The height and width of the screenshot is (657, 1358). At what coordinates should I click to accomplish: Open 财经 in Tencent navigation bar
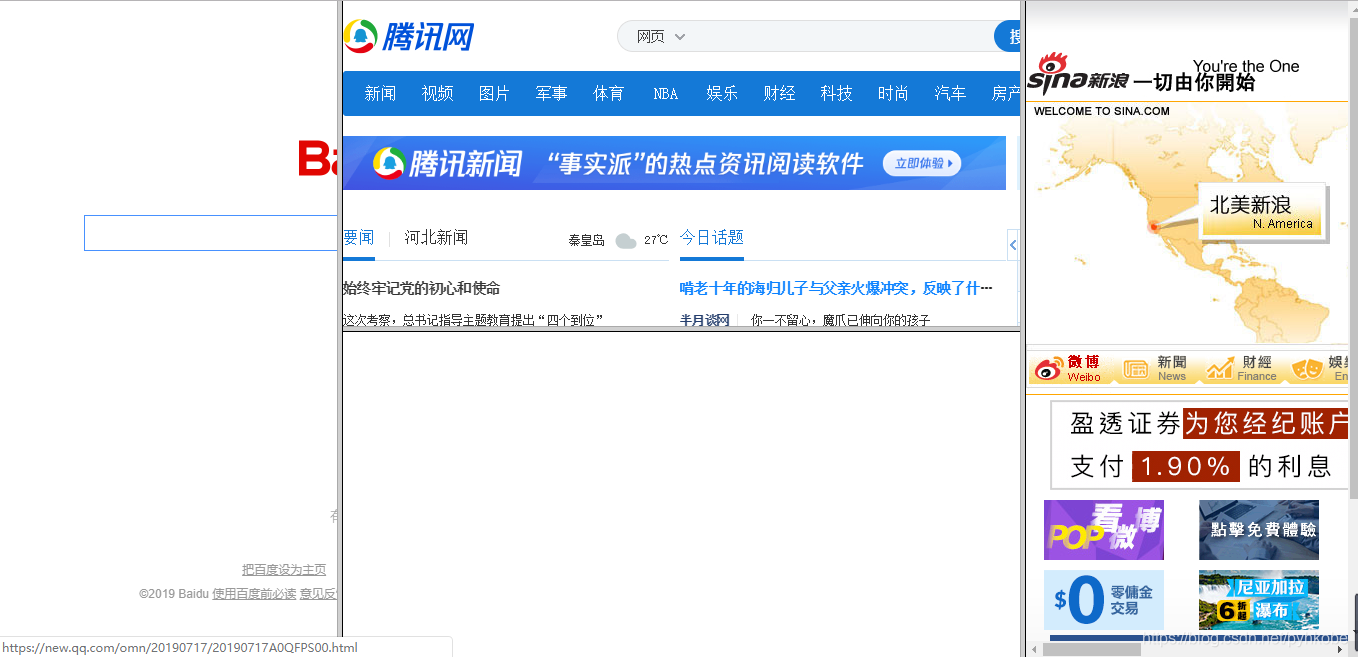coord(779,94)
